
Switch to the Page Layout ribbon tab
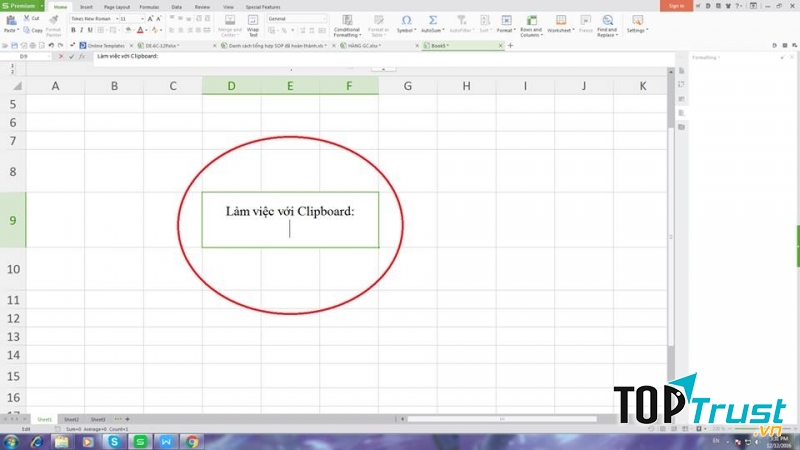[117, 6]
